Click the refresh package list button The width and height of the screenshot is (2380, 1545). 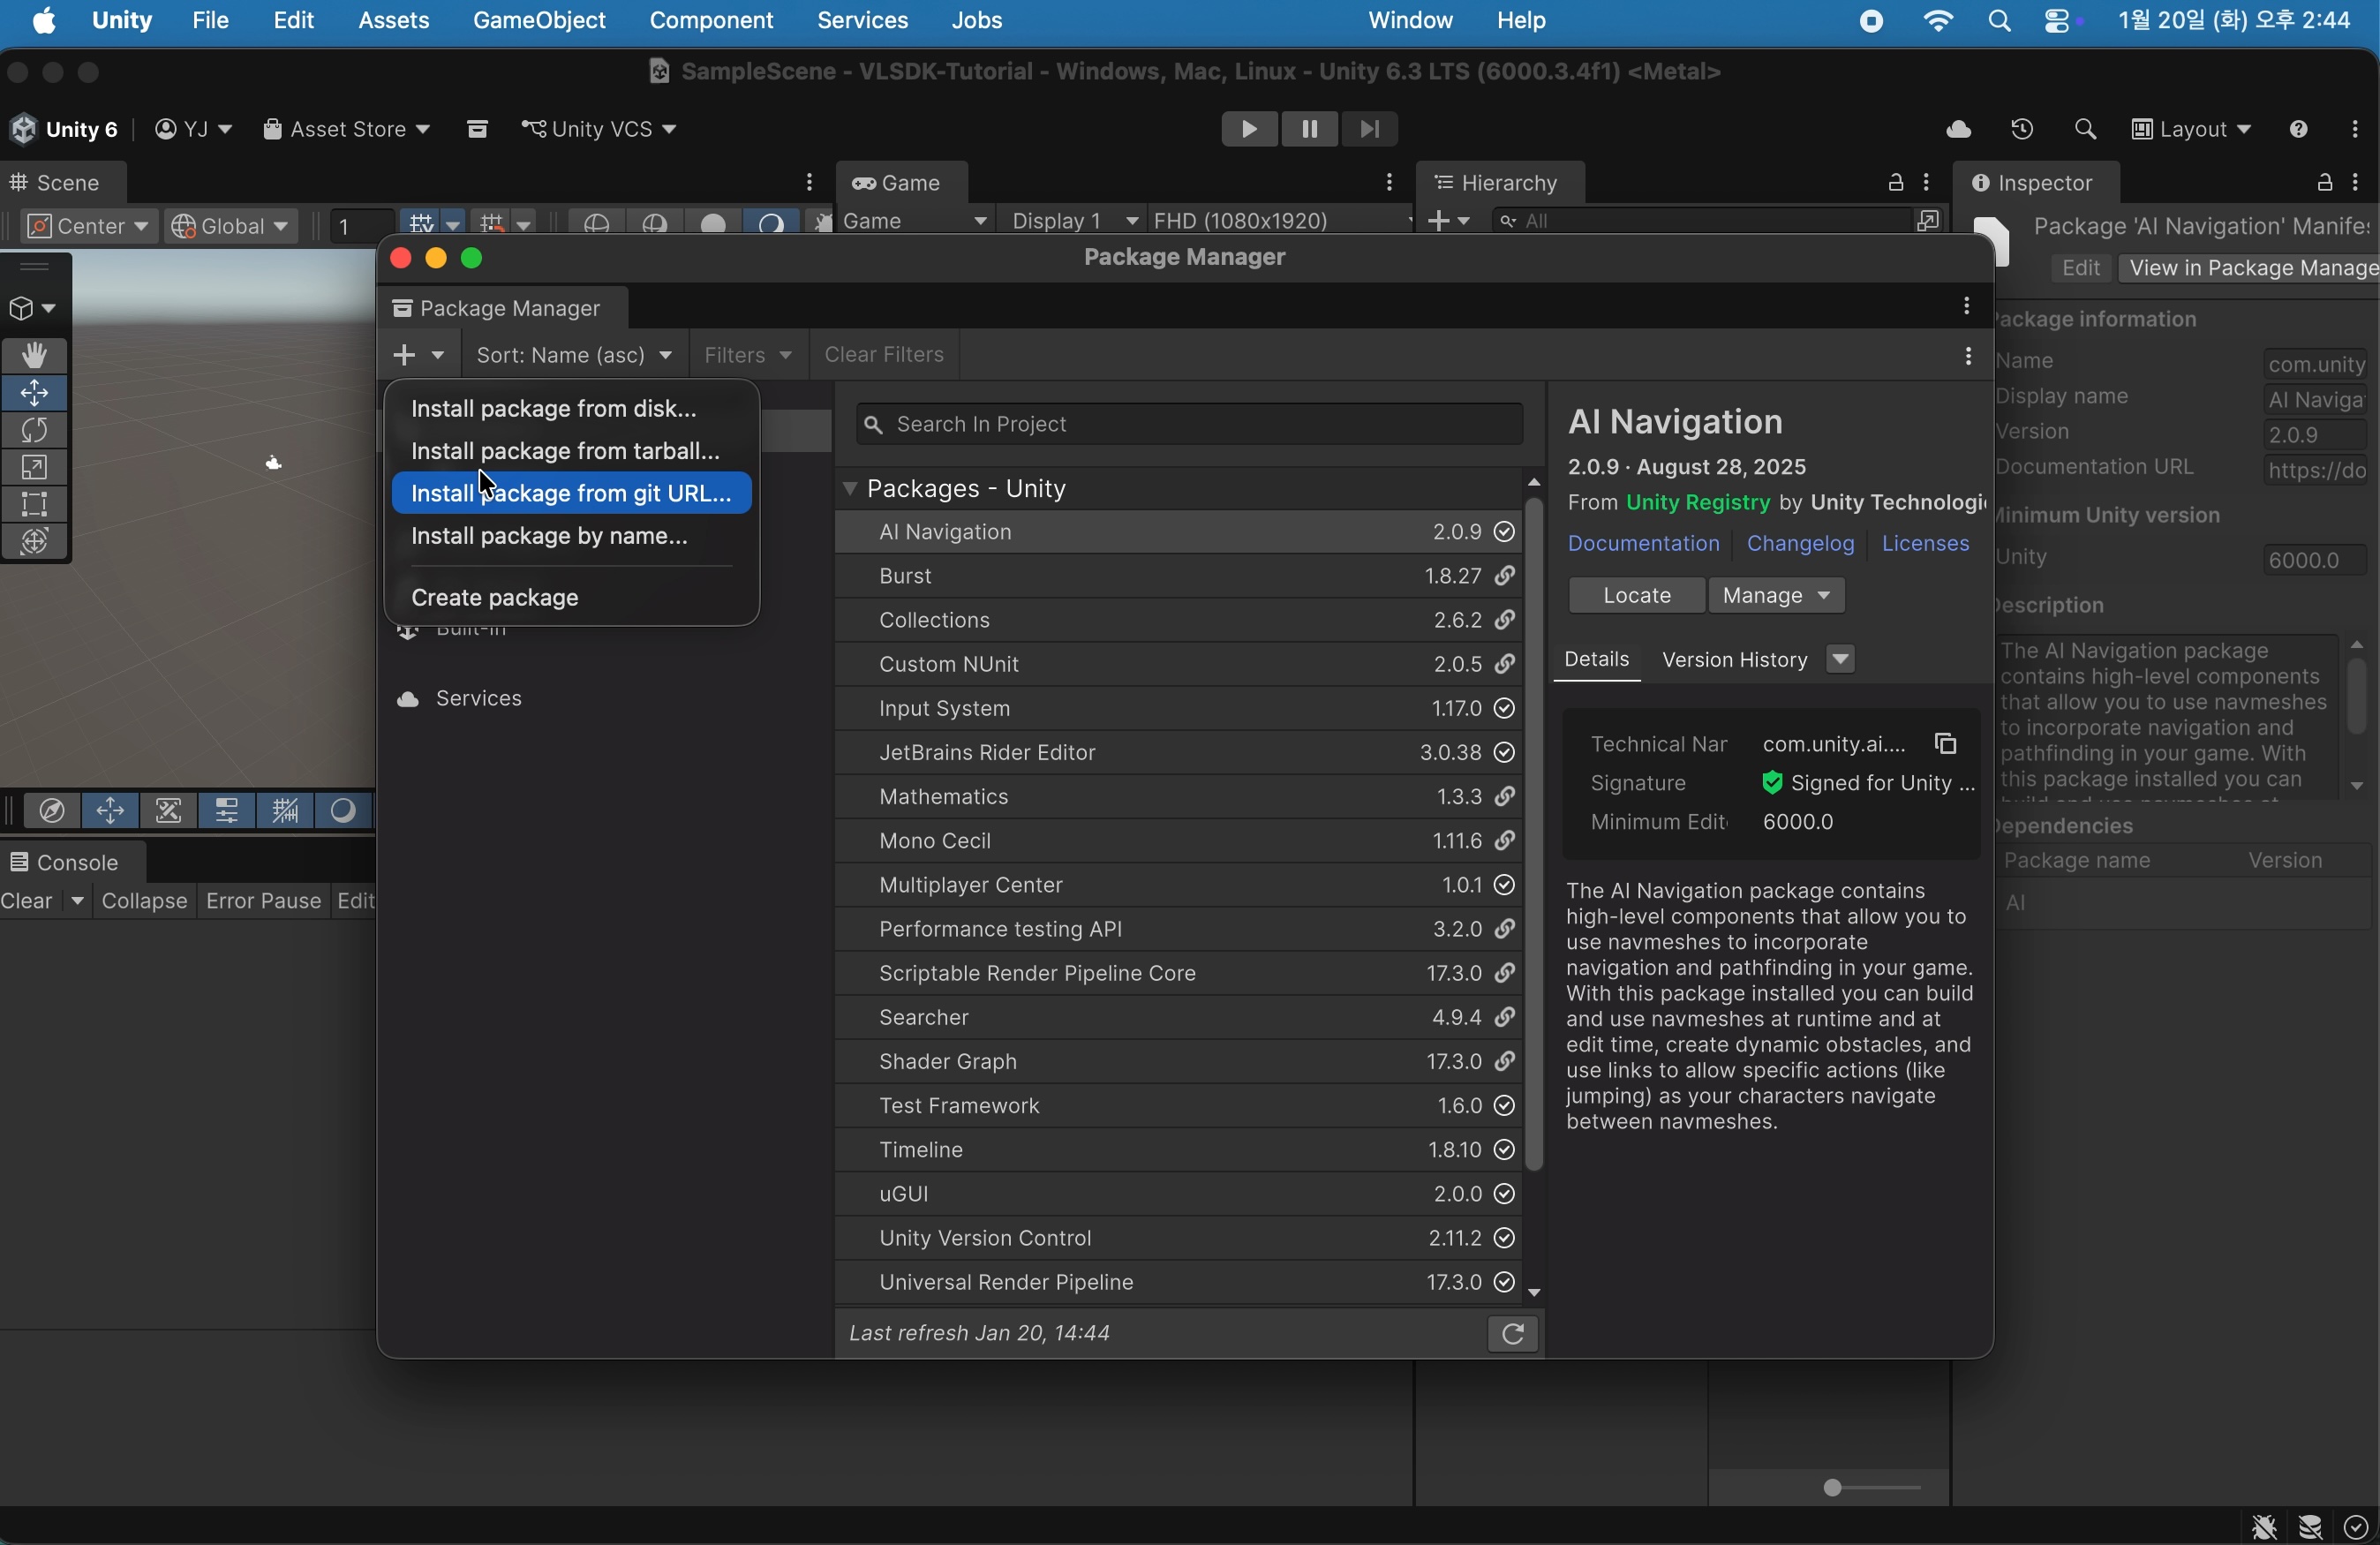[1512, 1335]
